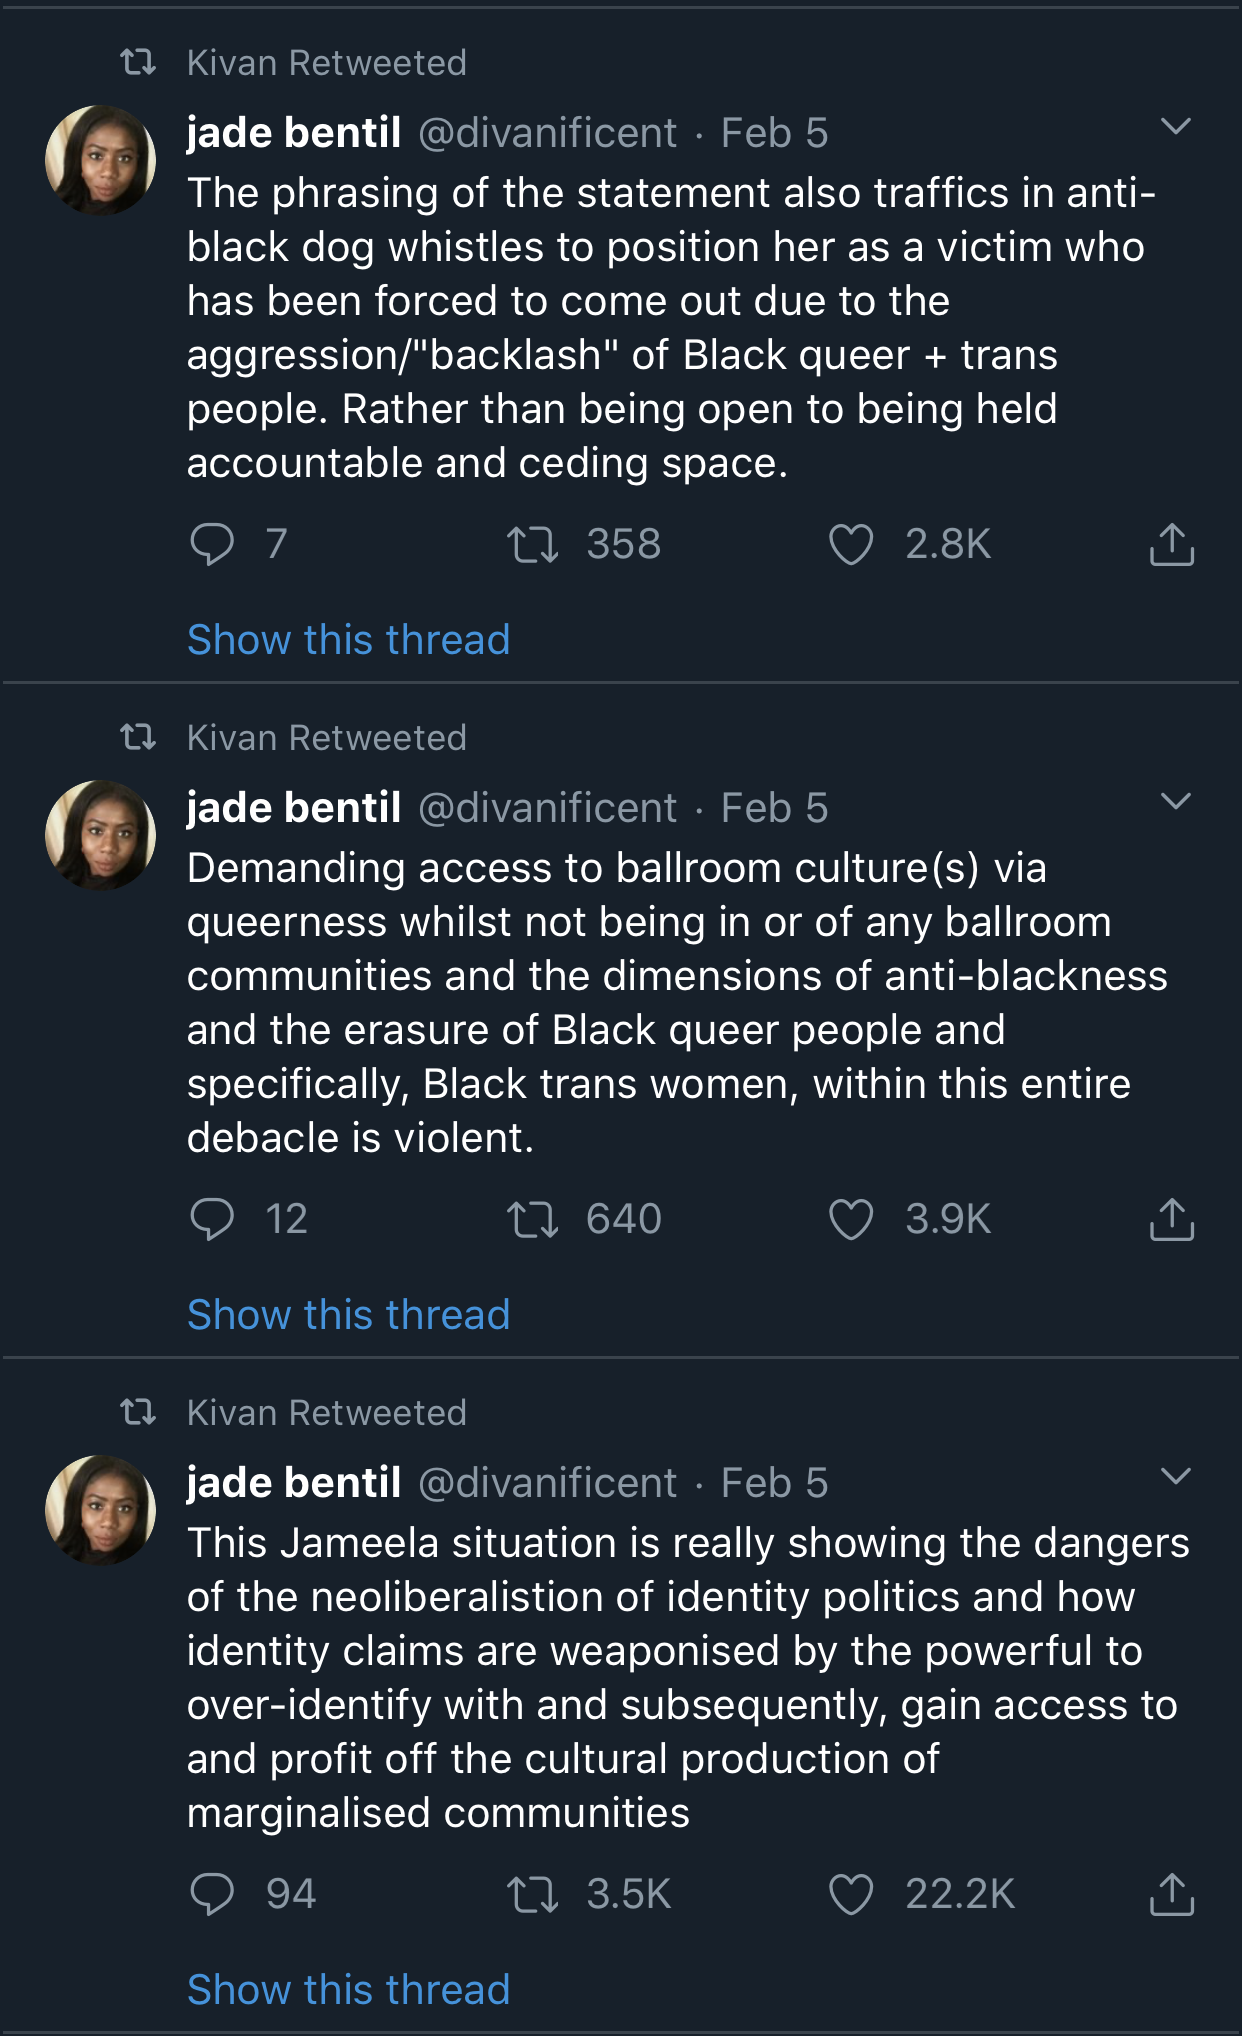1242x2036 pixels.
Task: Open jade bentil's avatar on the first tweet
Action: click(100, 160)
